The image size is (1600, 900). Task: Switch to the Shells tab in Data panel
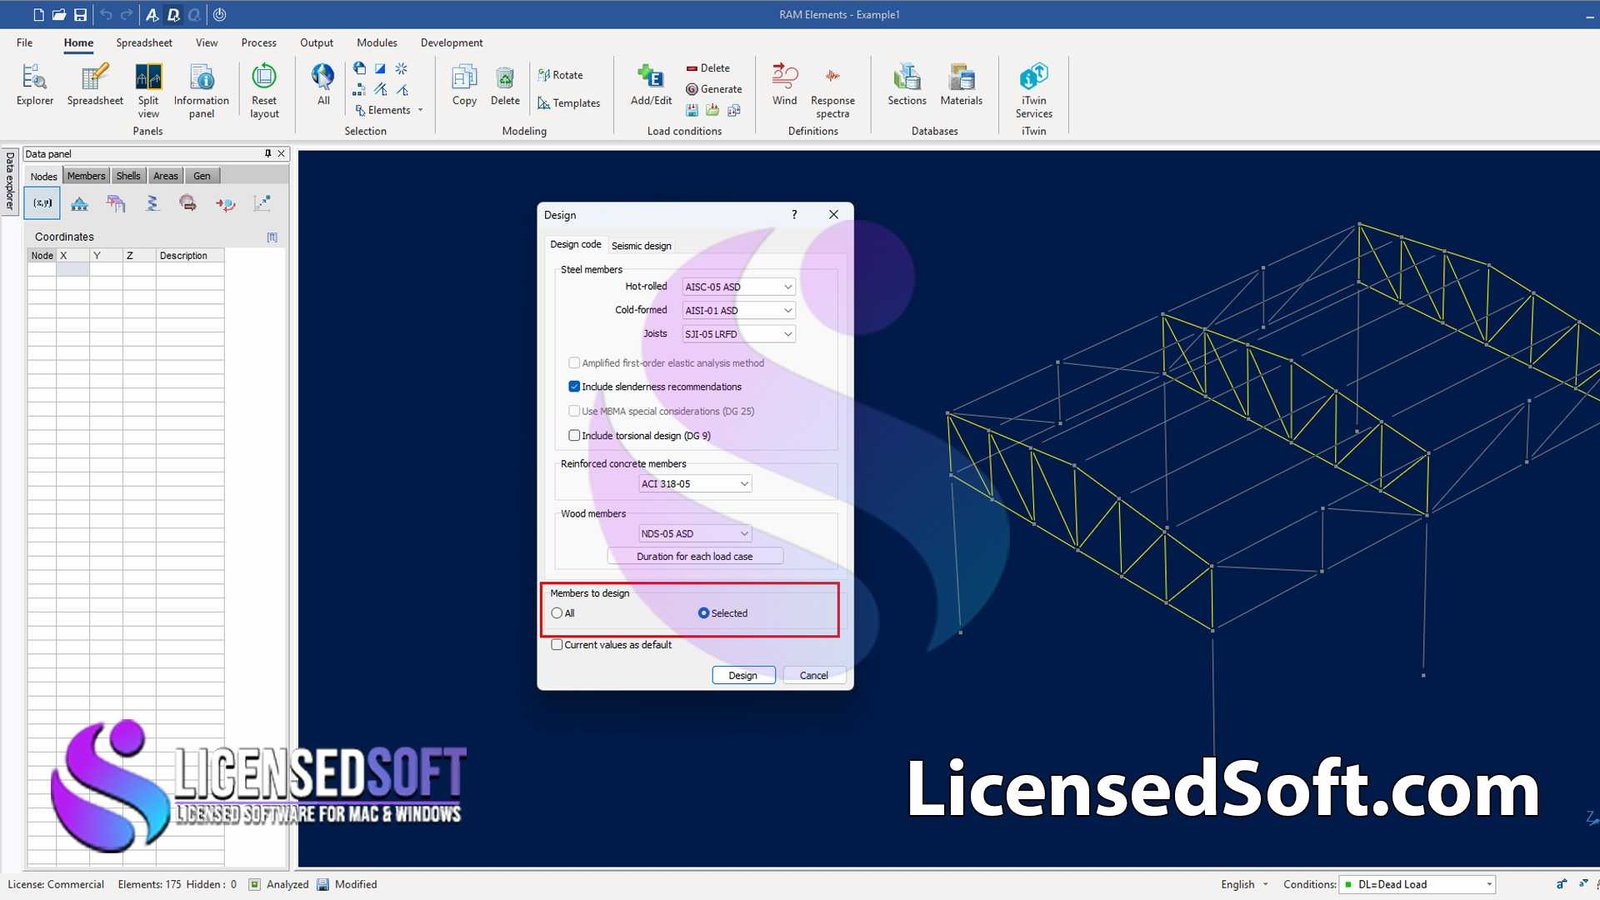(128, 176)
